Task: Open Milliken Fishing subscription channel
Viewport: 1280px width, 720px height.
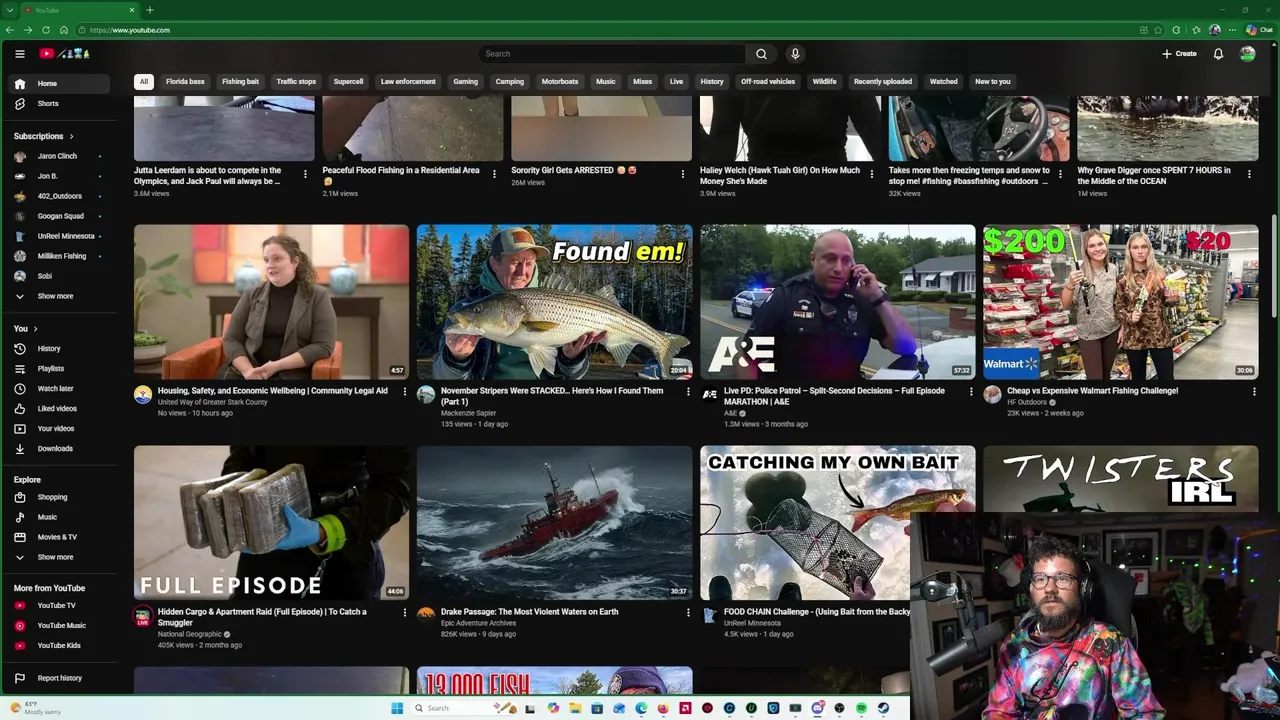Action: click(61, 257)
